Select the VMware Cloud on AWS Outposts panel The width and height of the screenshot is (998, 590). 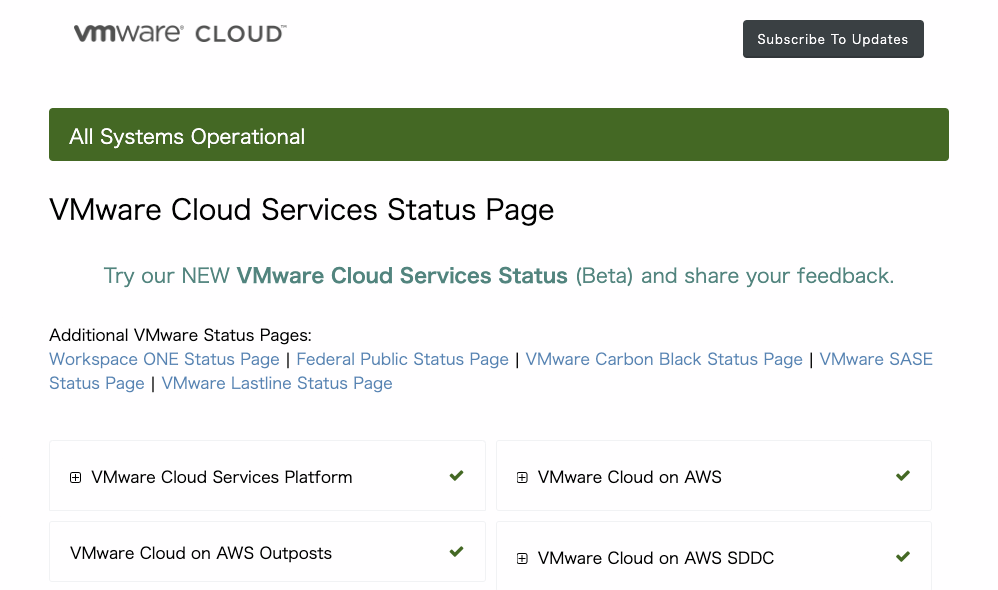pyautogui.click(x=267, y=551)
